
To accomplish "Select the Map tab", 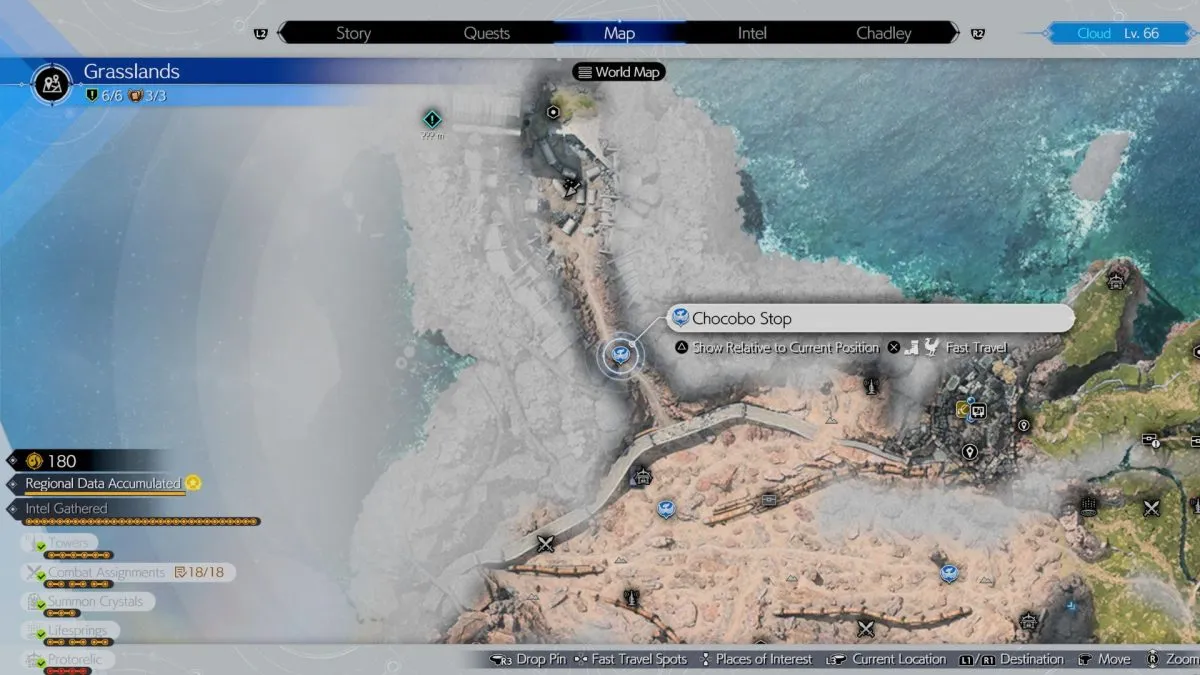I will point(619,33).
